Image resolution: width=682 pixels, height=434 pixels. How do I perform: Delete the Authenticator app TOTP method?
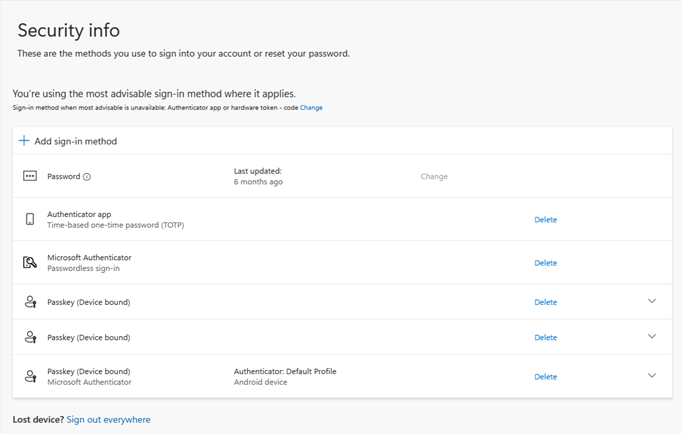[x=545, y=220]
